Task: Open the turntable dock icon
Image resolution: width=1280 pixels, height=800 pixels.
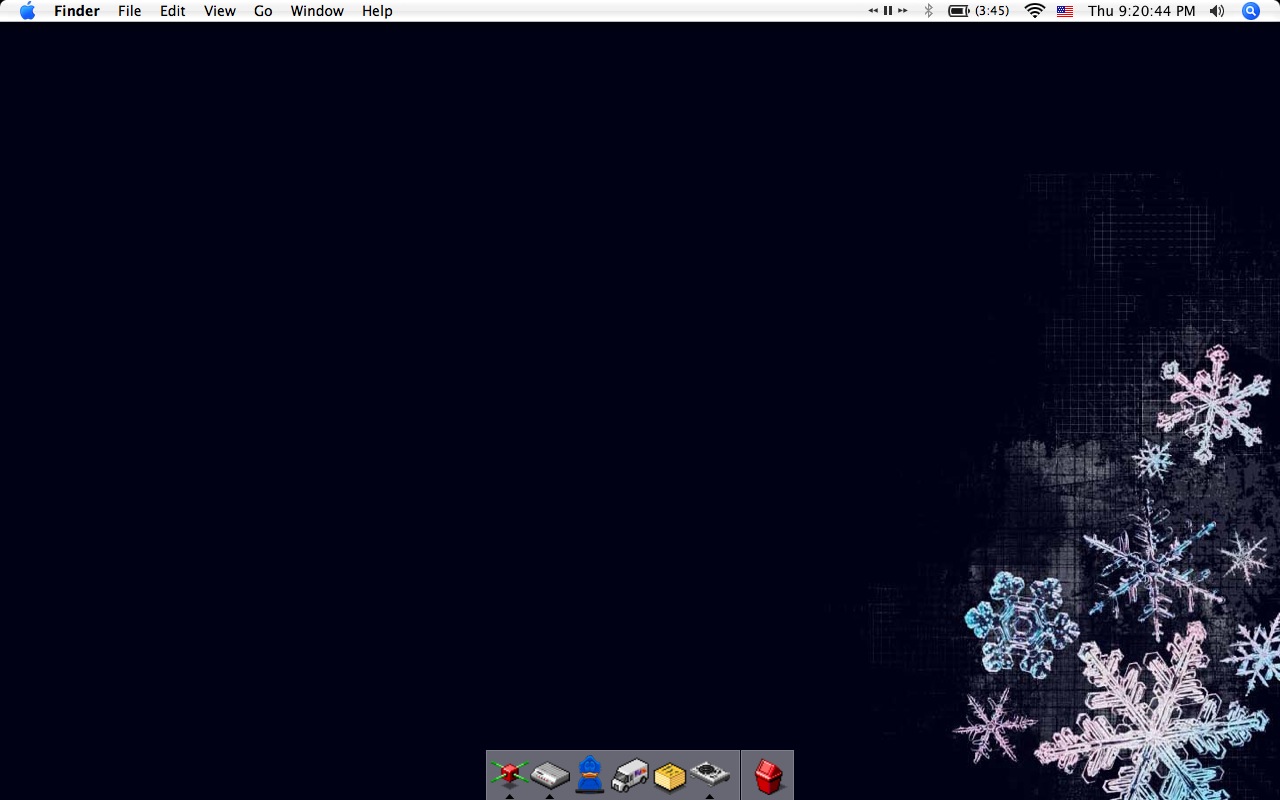Action: [x=710, y=774]
